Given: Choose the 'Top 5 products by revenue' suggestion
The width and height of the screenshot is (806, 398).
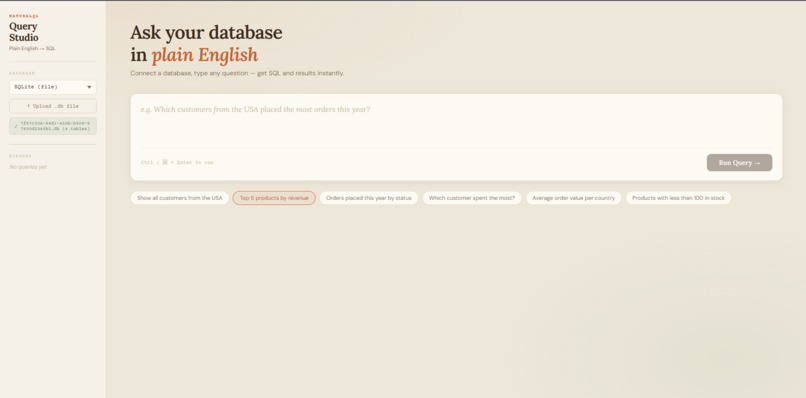Looking at the screenshot, I should pos(274,198).
